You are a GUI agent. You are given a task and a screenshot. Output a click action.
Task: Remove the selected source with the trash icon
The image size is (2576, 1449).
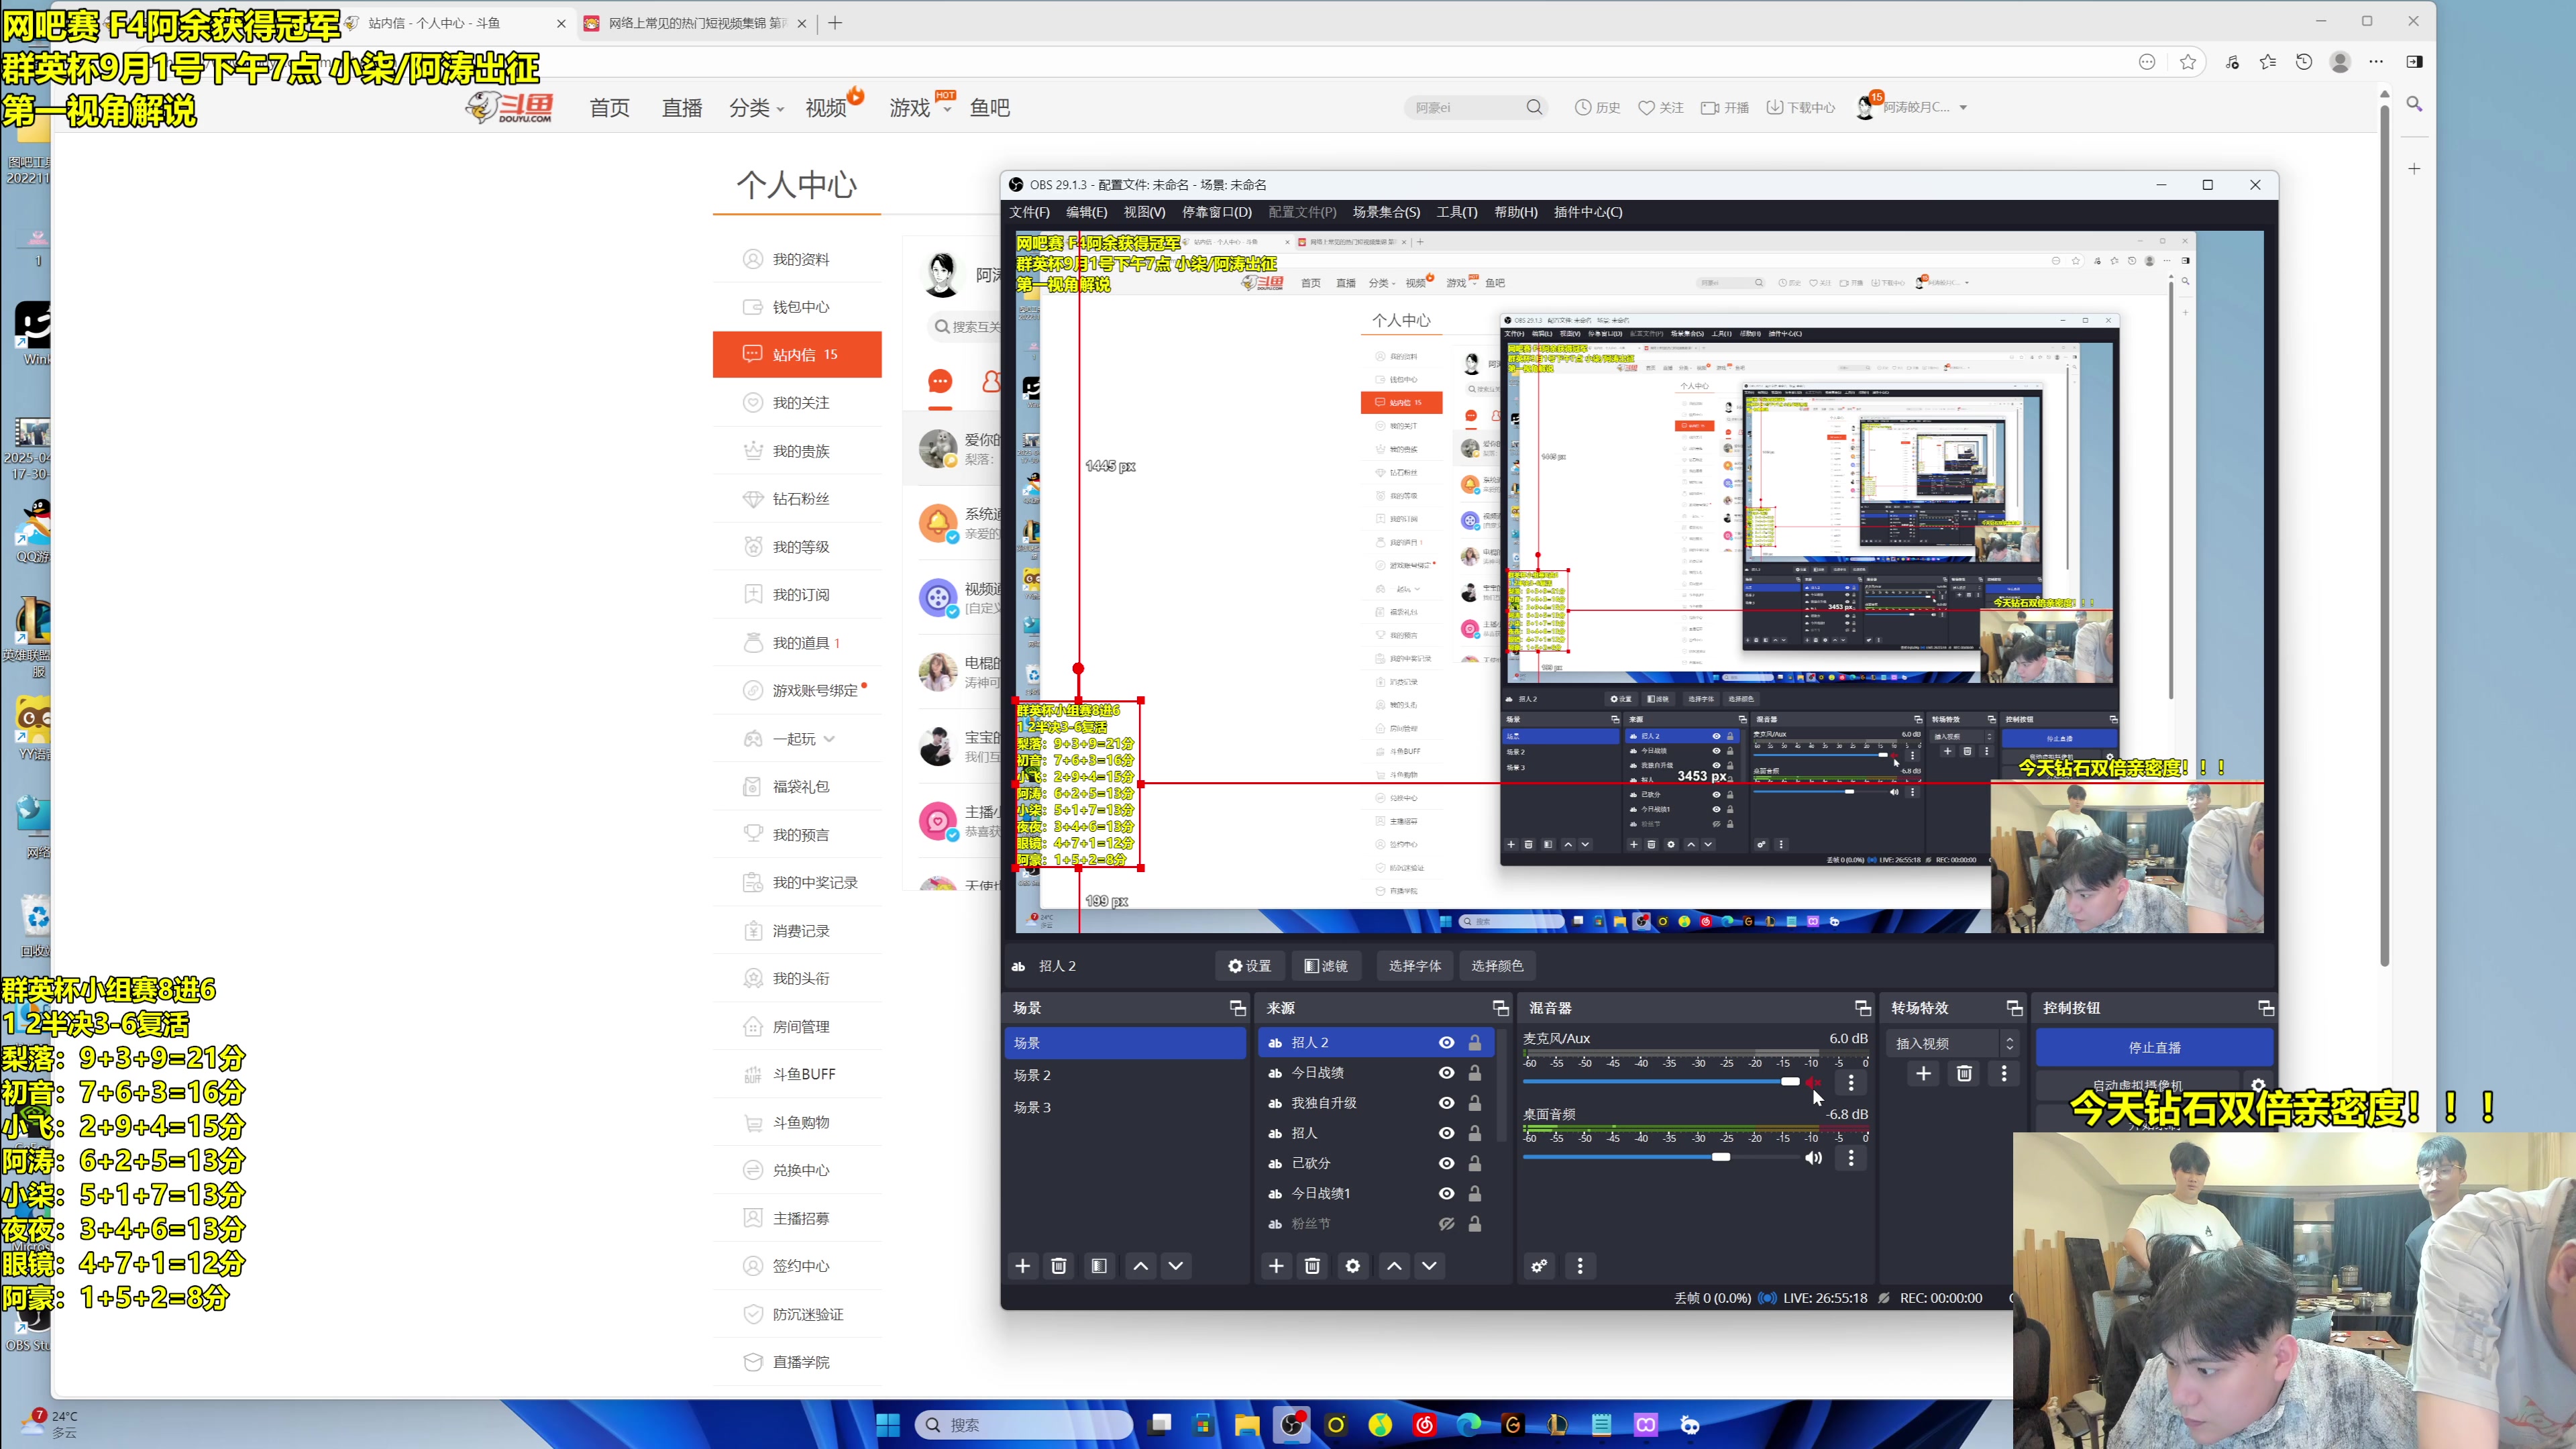coord(1312,1266)
